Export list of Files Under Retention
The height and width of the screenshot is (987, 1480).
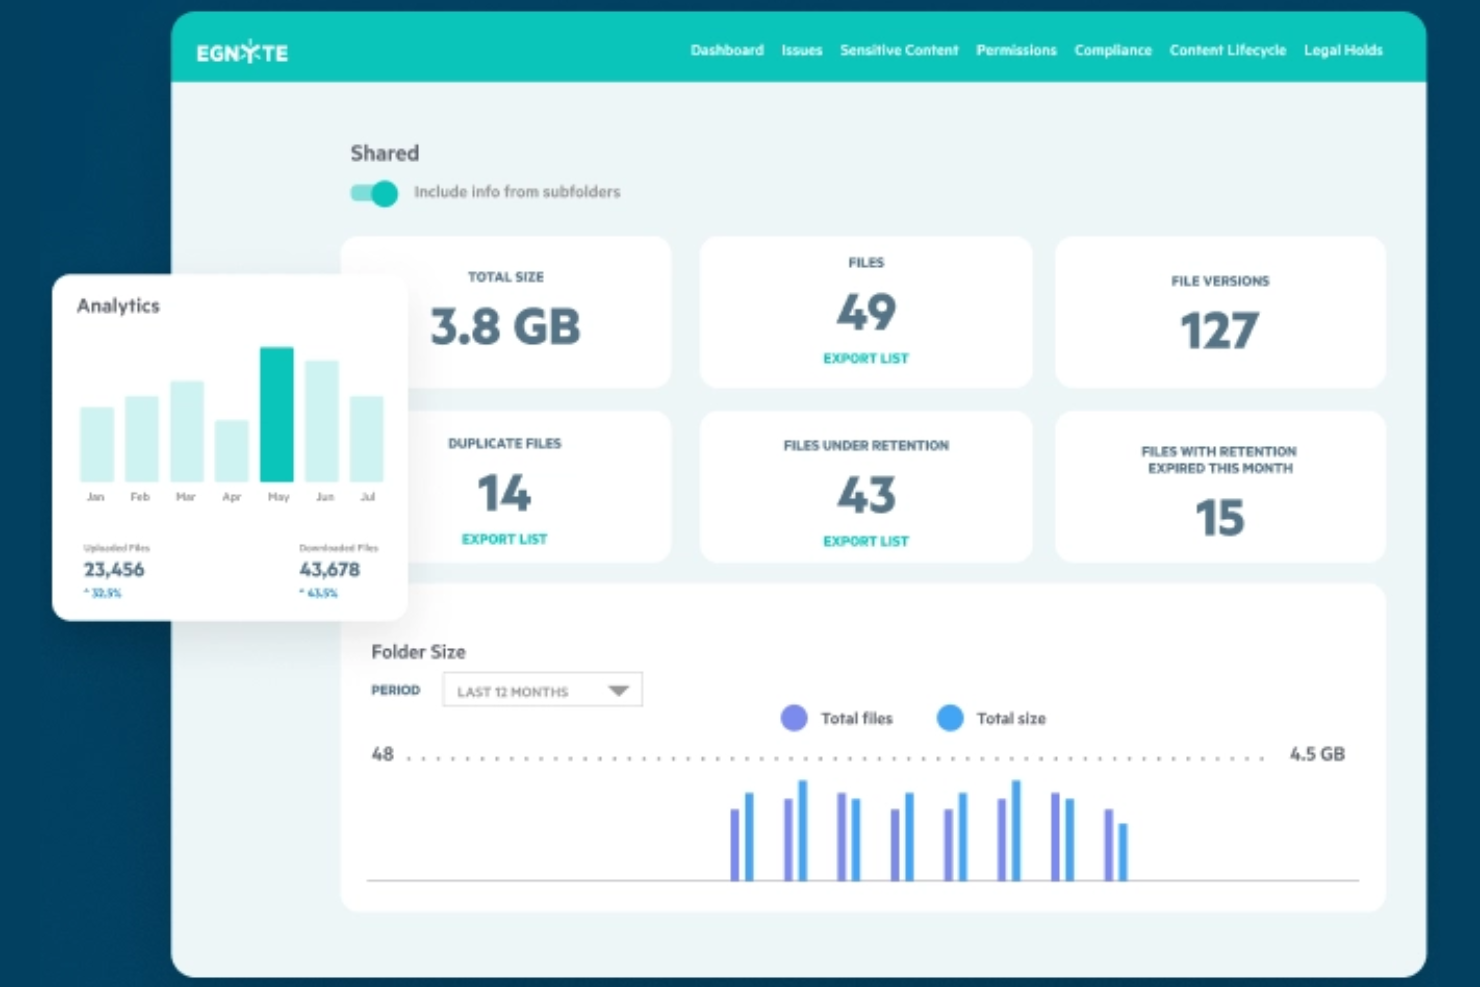tap(866, 541)
